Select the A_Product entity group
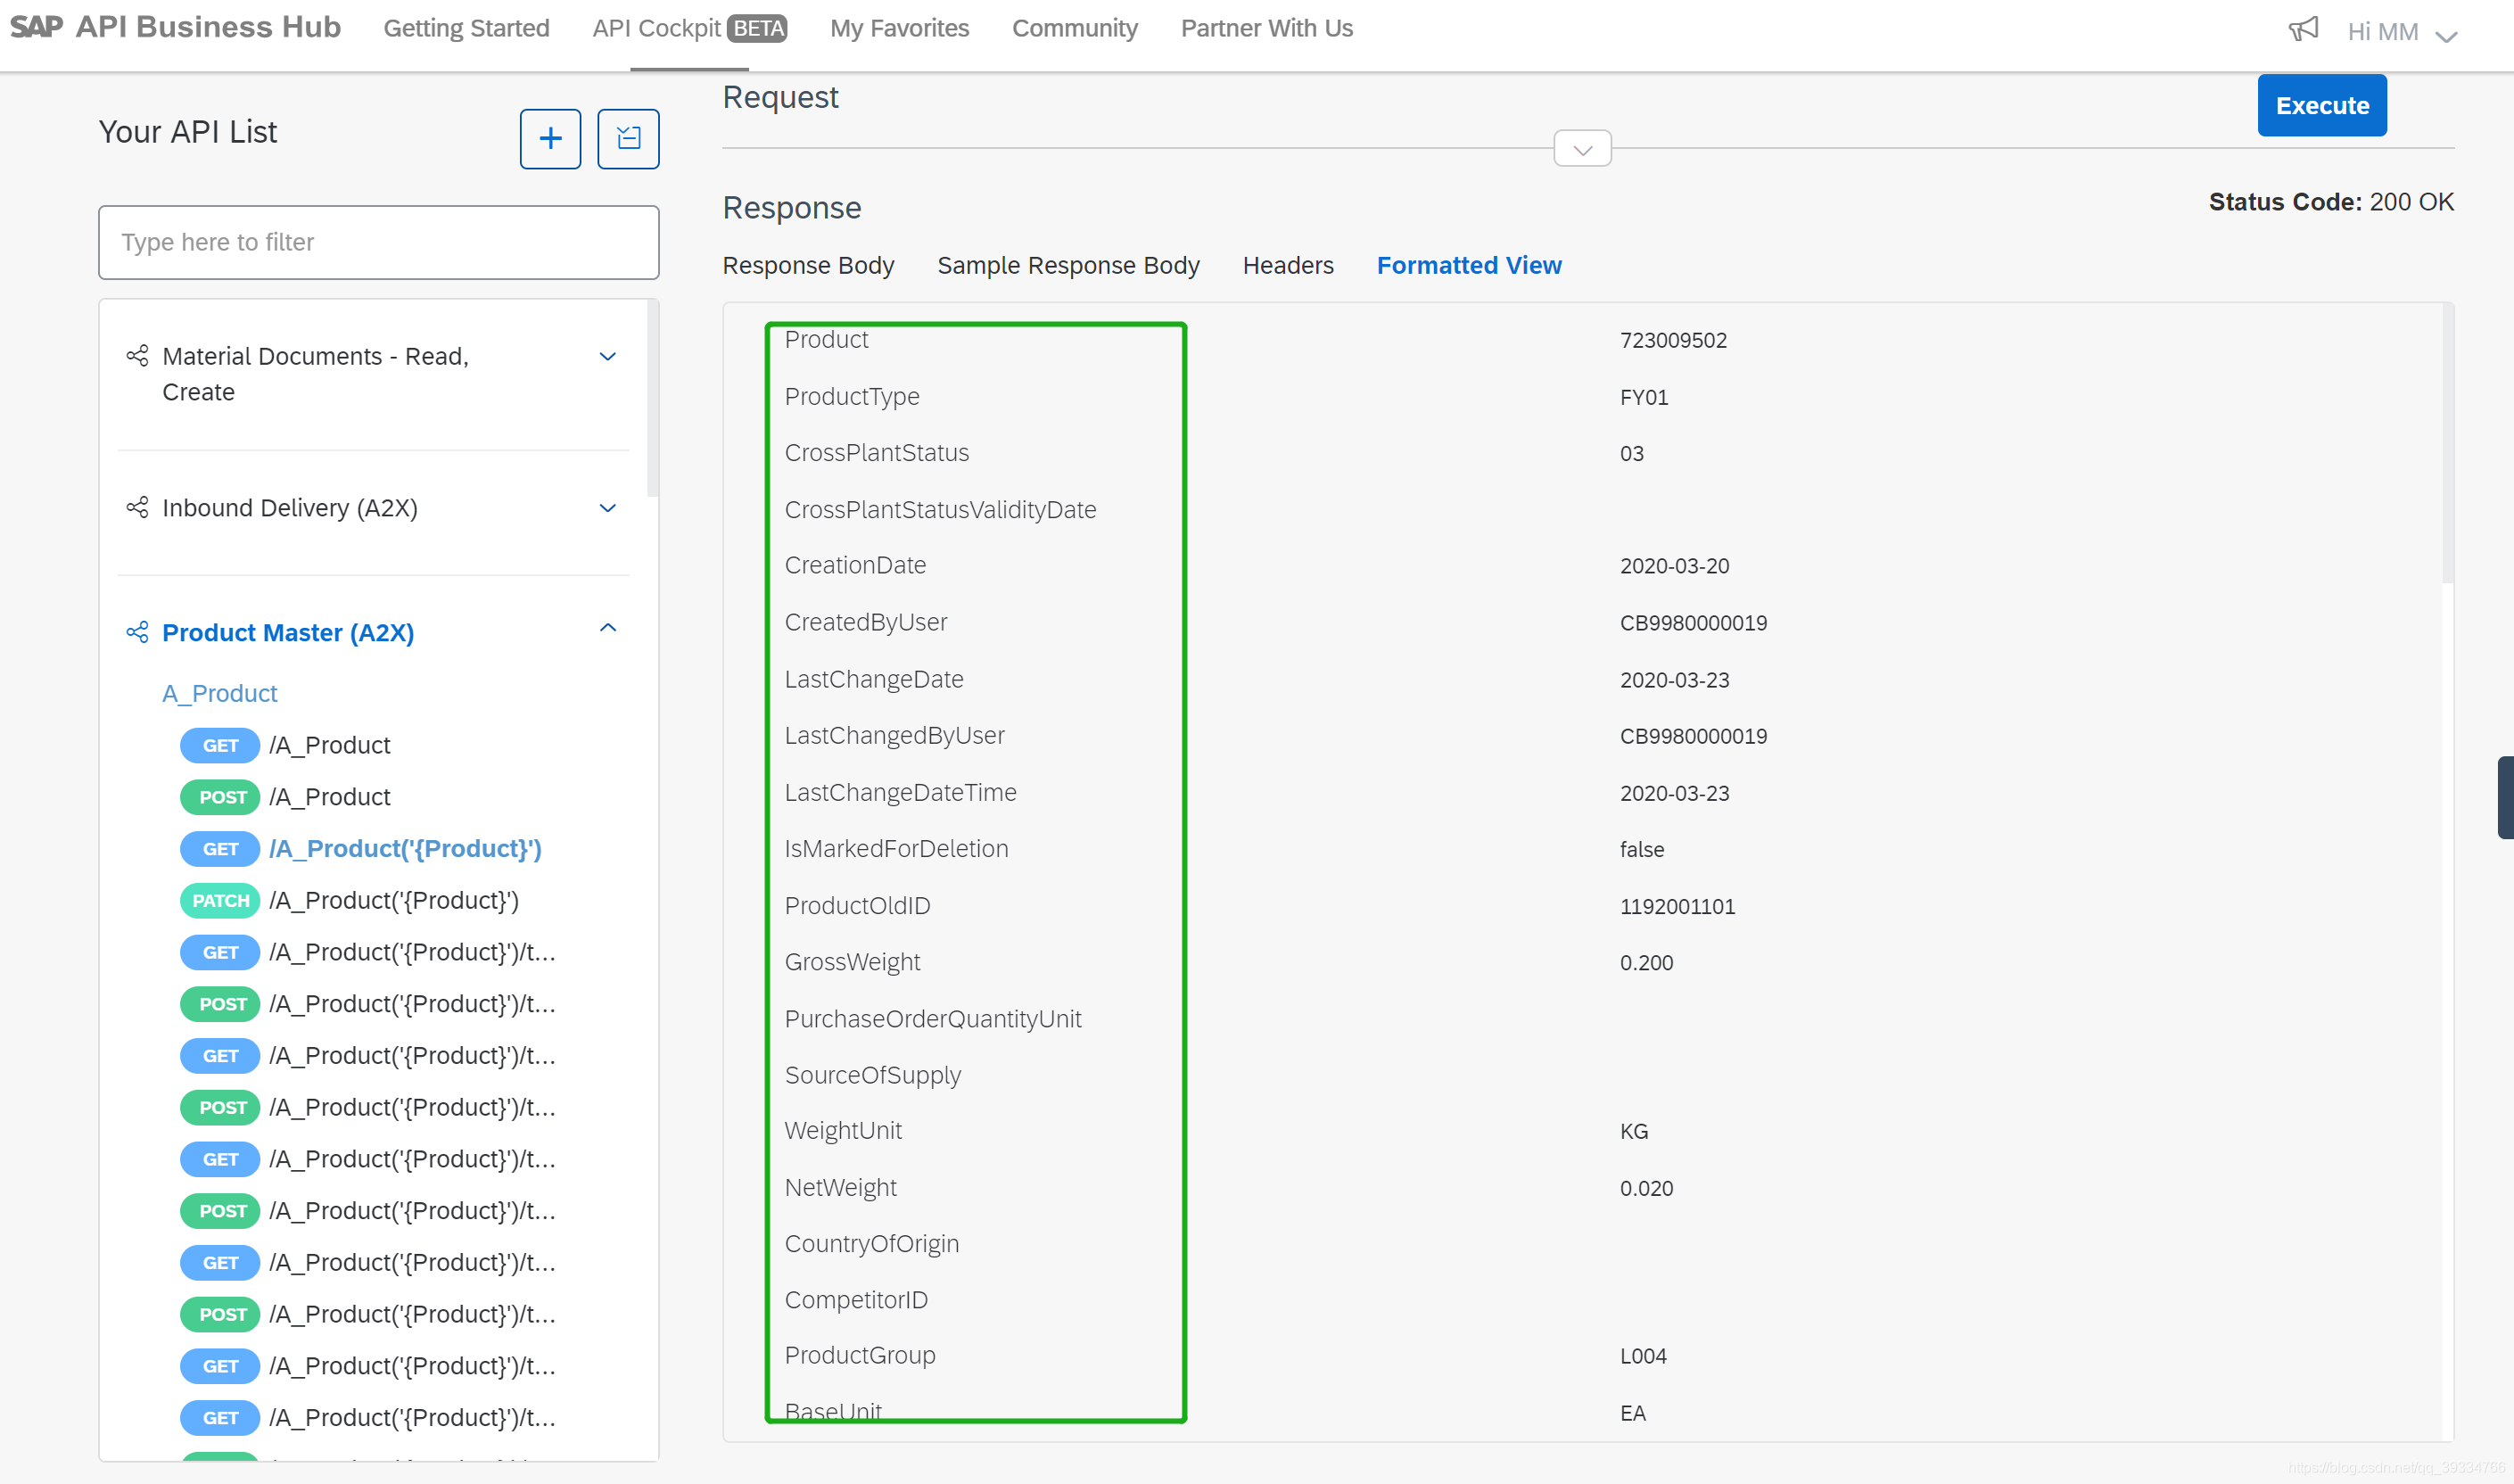Viewport: 2514px width, 1484px height. 219,693
